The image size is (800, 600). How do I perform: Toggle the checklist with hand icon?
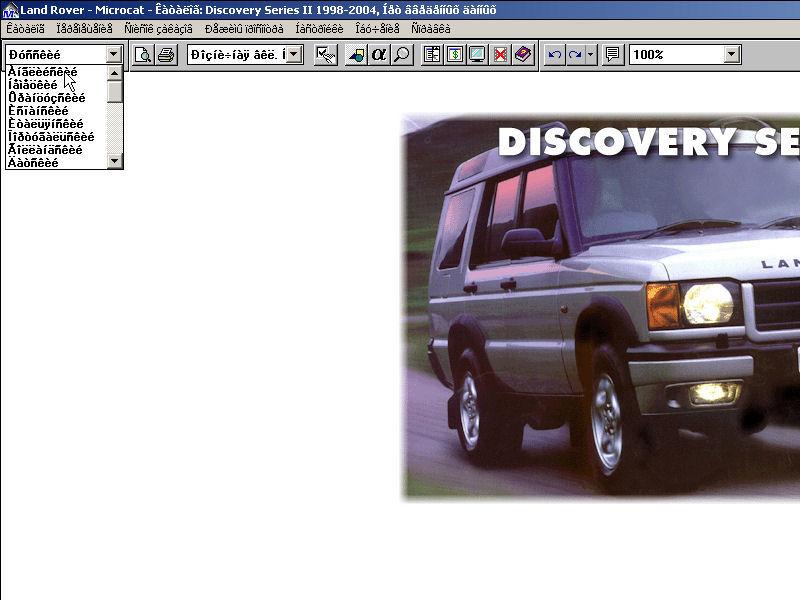pos(325,54)
